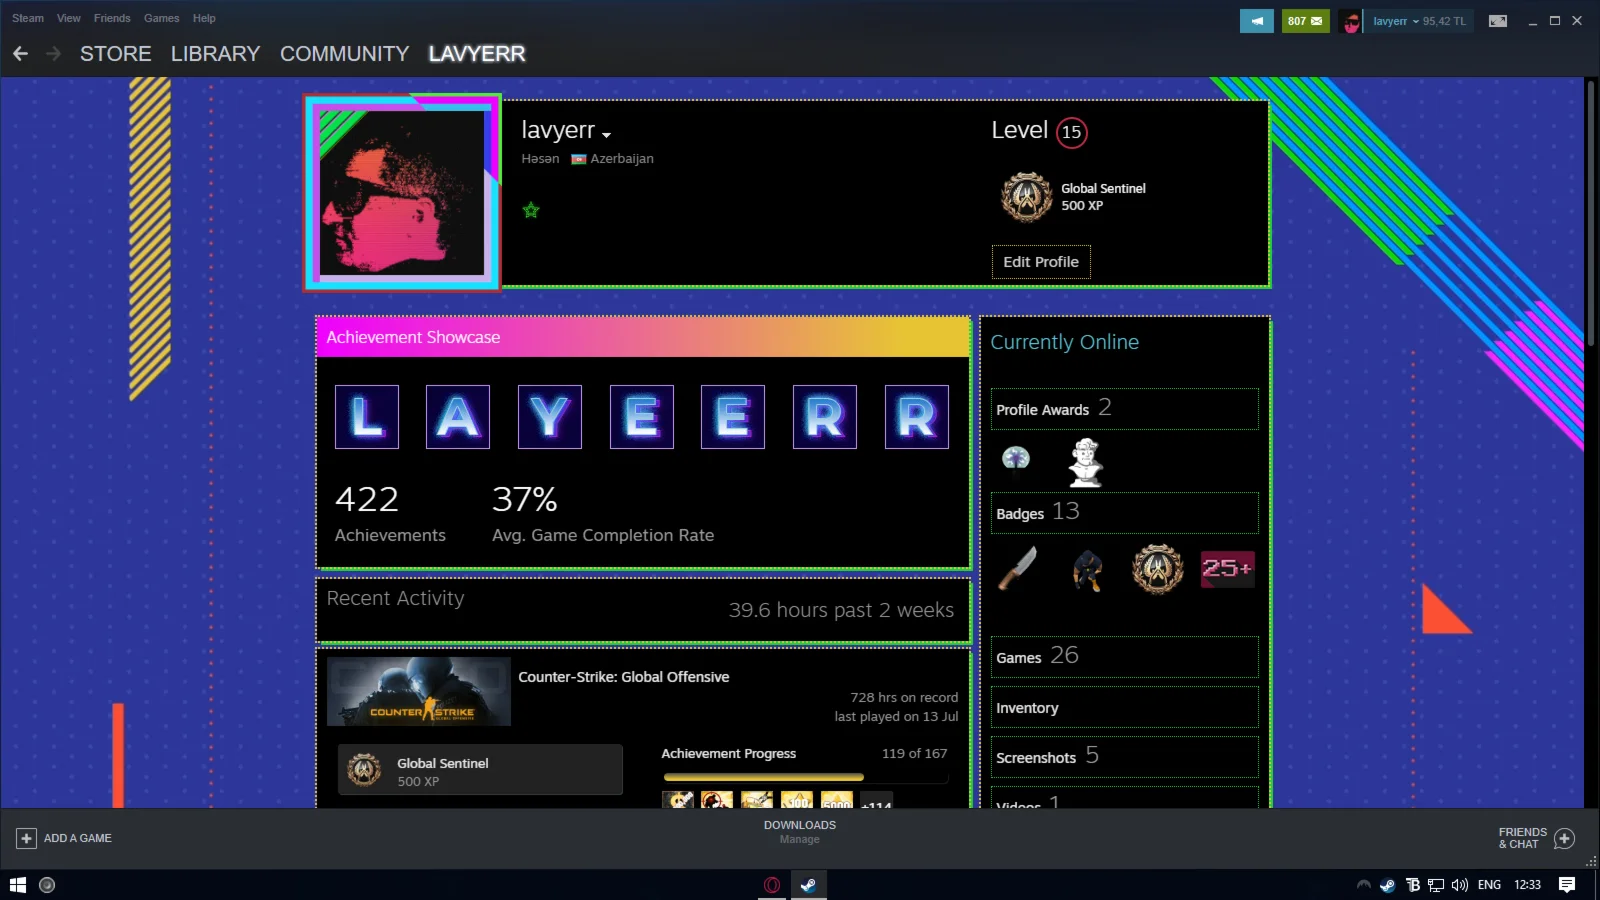Open the announcements megaphone icon

tap(1257, 21)
